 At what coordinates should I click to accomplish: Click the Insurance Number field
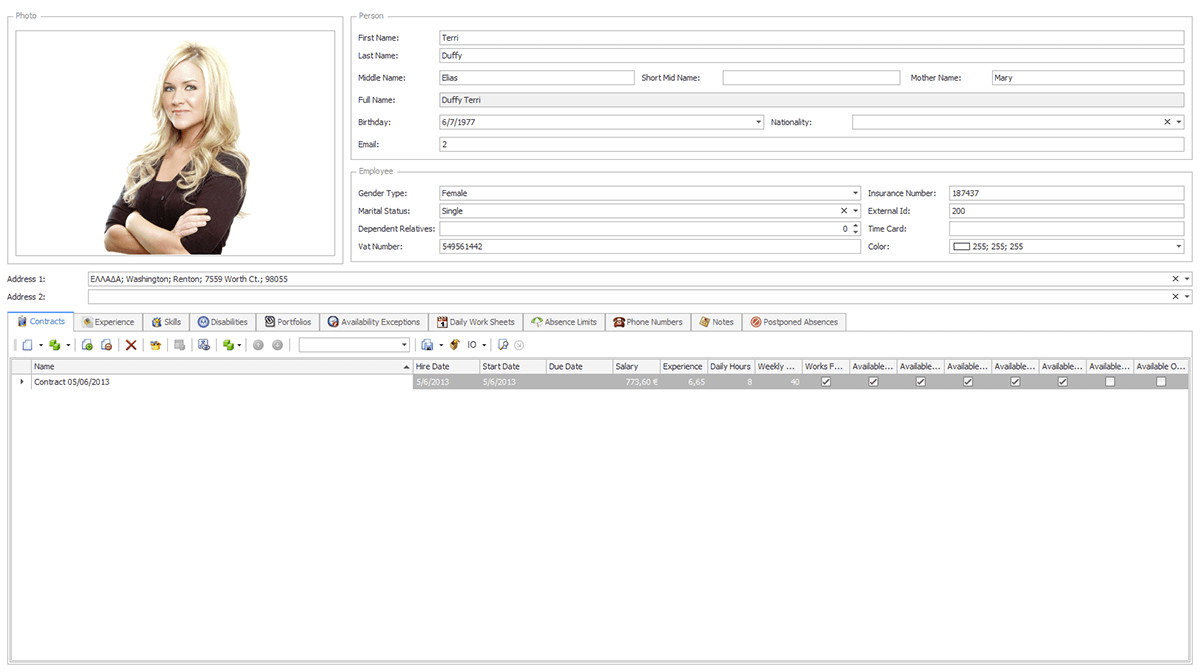pyautogui.click(x=1066, y=193)
